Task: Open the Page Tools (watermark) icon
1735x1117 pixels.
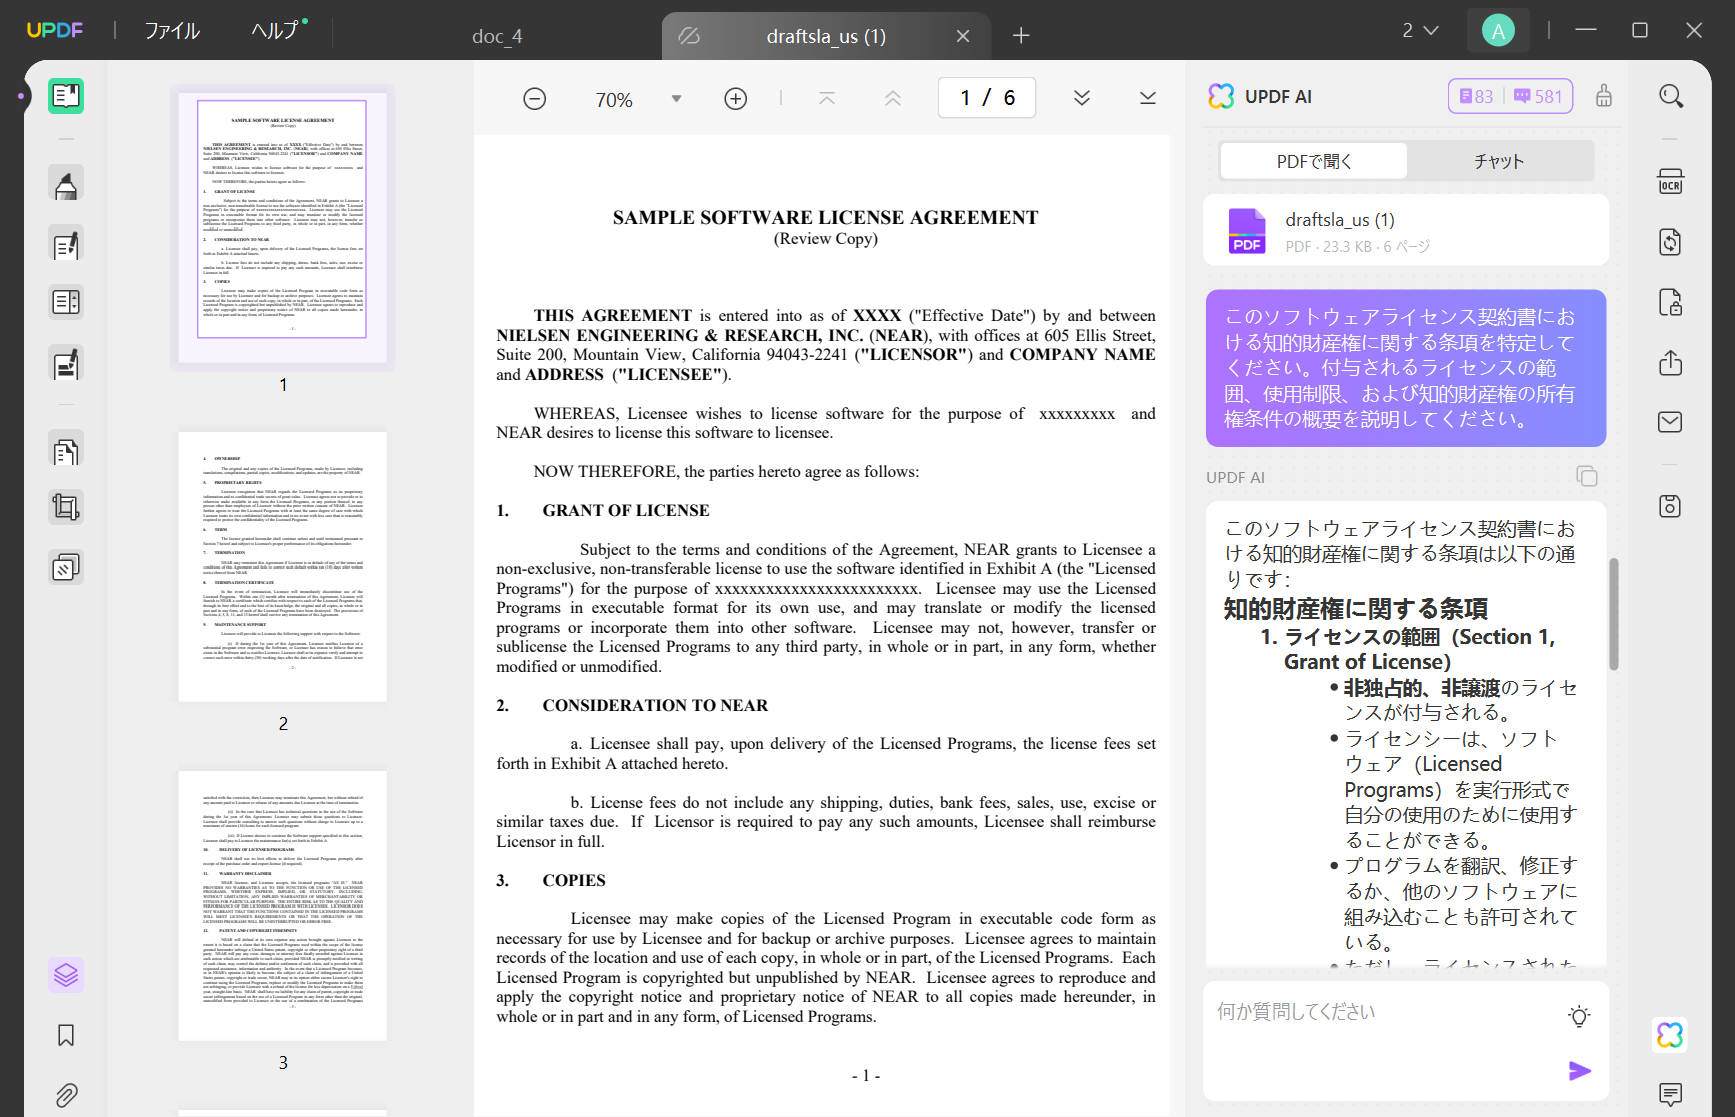Action: pyautogui.click(x=66, y=568)
